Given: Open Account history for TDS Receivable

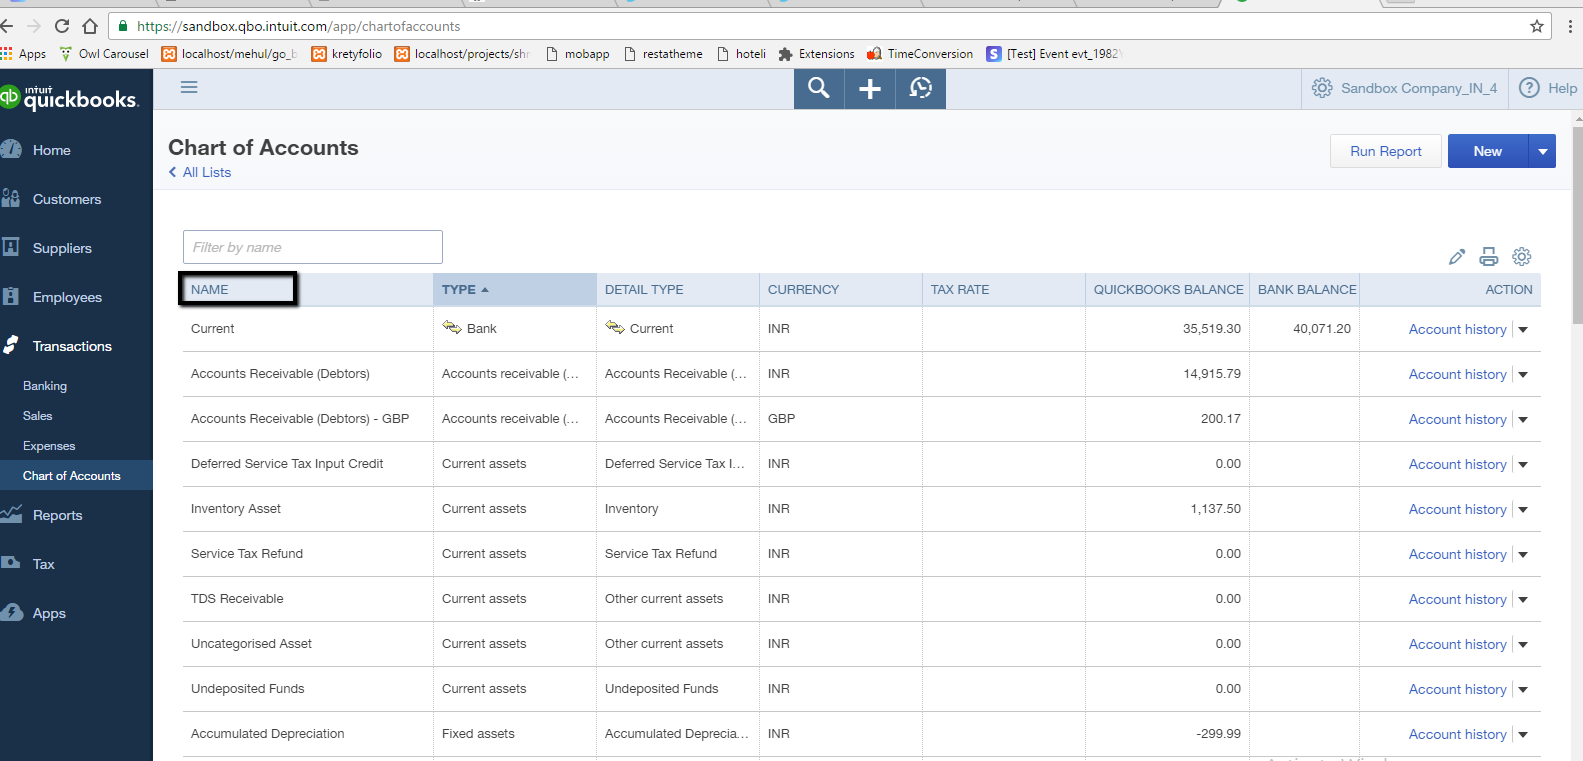Looking at the screenshot, I should (1457, 600).
